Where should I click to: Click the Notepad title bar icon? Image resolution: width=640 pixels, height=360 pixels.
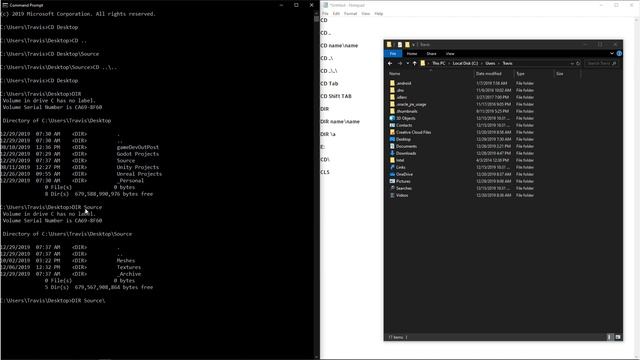pos(325,5)
